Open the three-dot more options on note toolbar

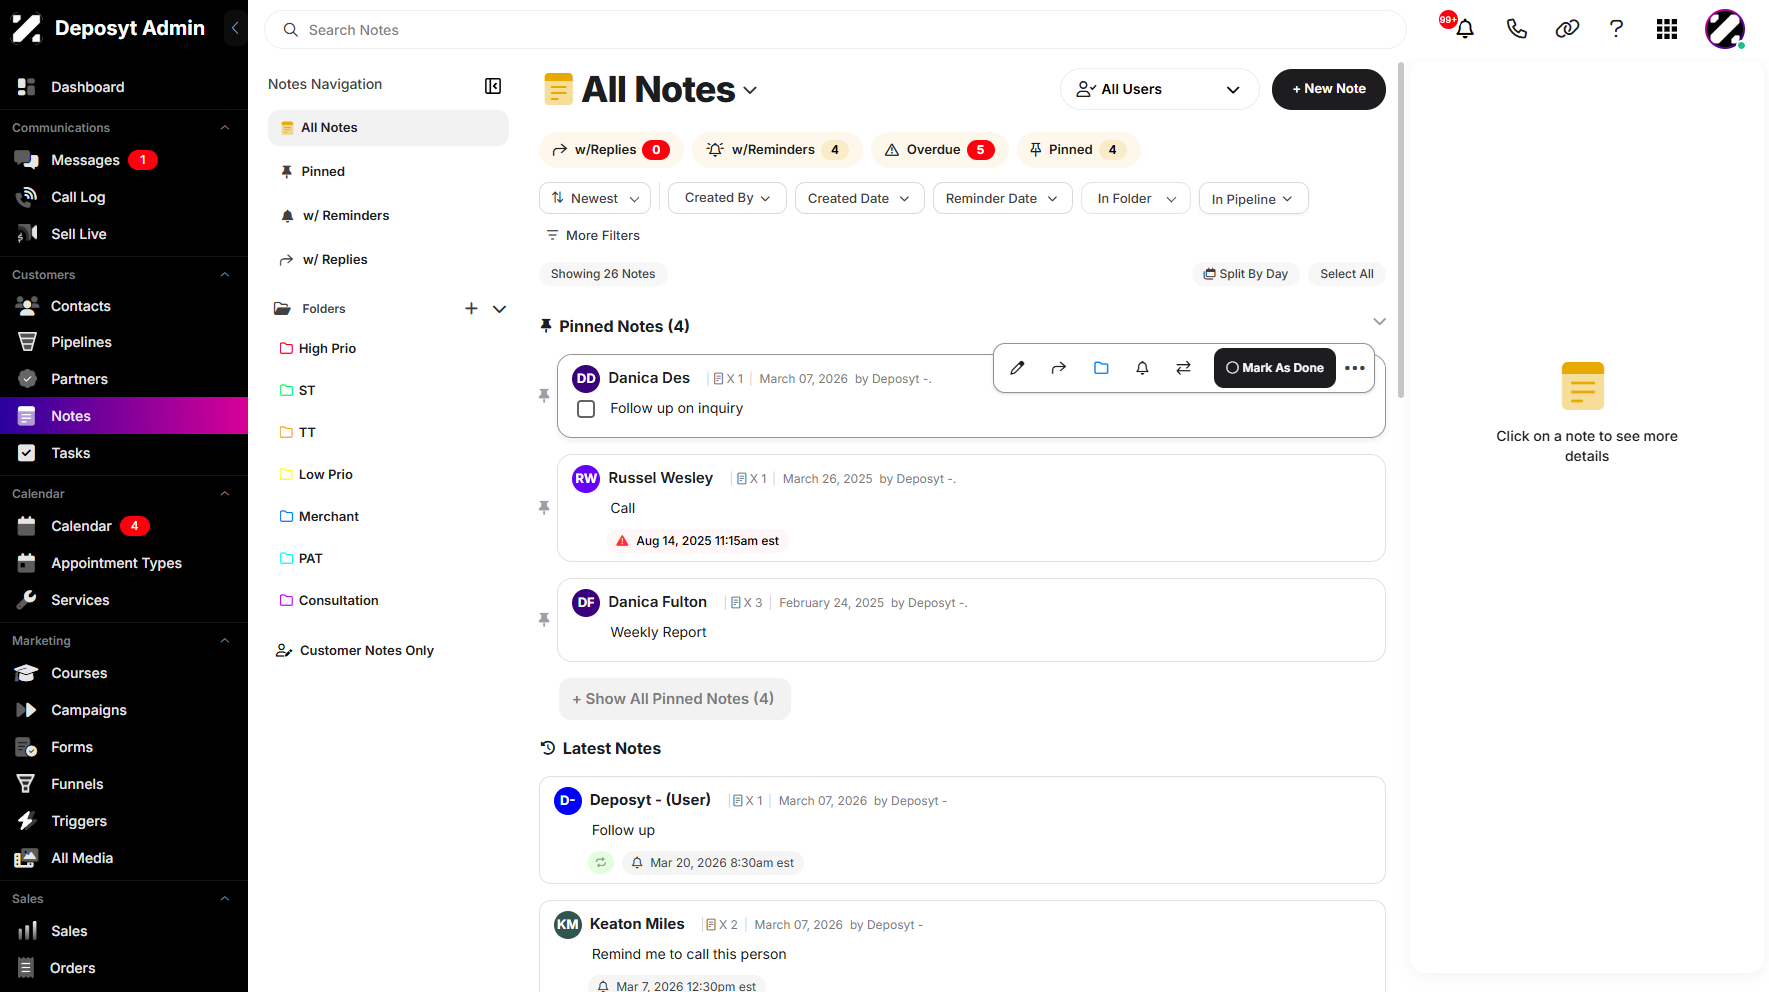(x=1355, y=368)
